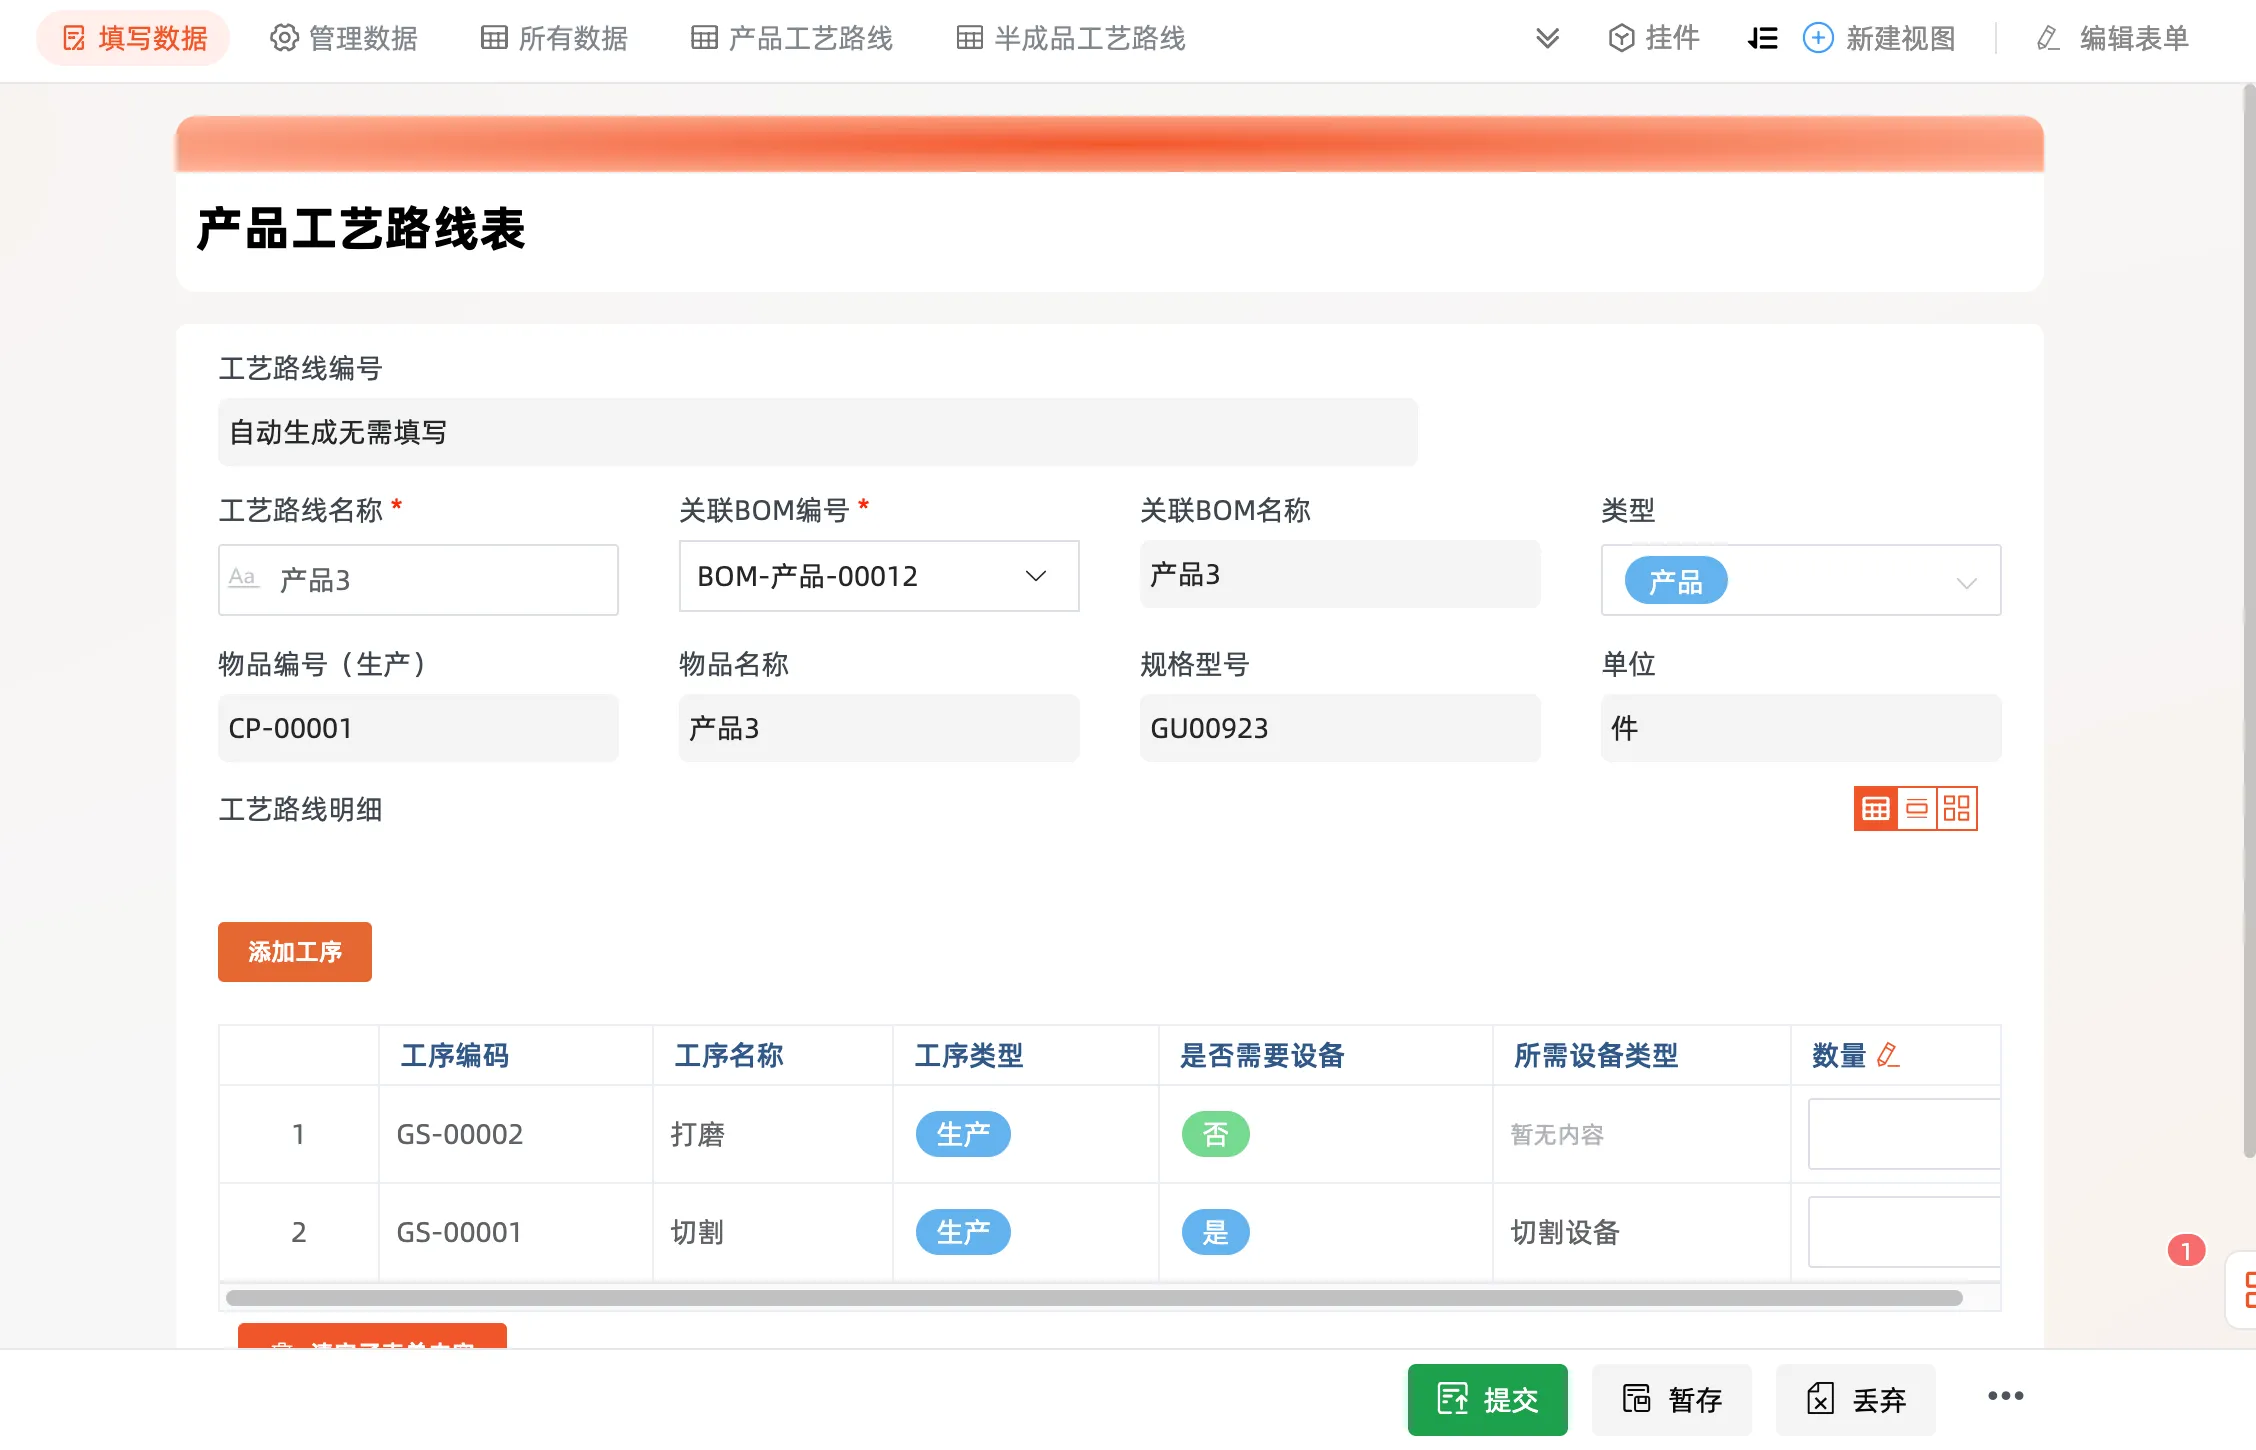Screen dimensions: 2256x1450
Task: Click the edit pencil icon beside 数量 column
Action: pos(1887,1055)
